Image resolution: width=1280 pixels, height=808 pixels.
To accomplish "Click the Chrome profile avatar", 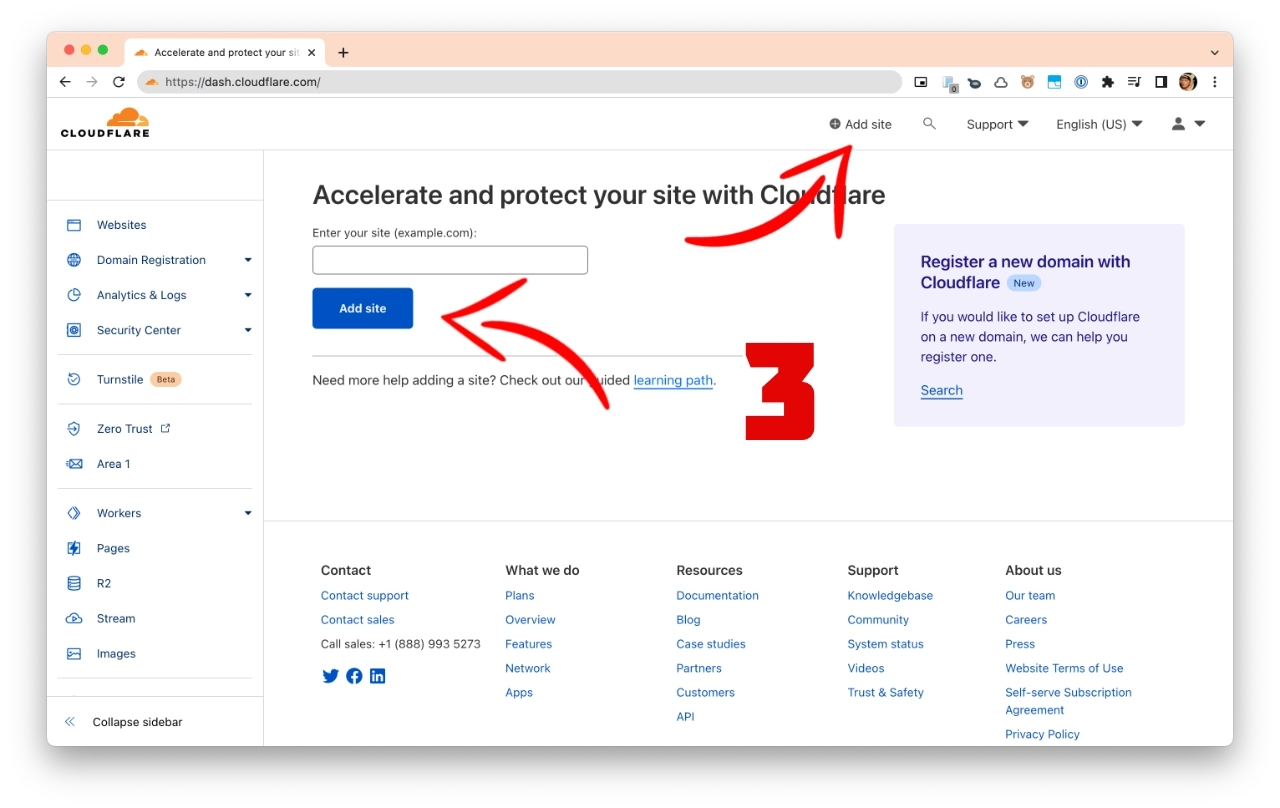I will coord(1188,82).
